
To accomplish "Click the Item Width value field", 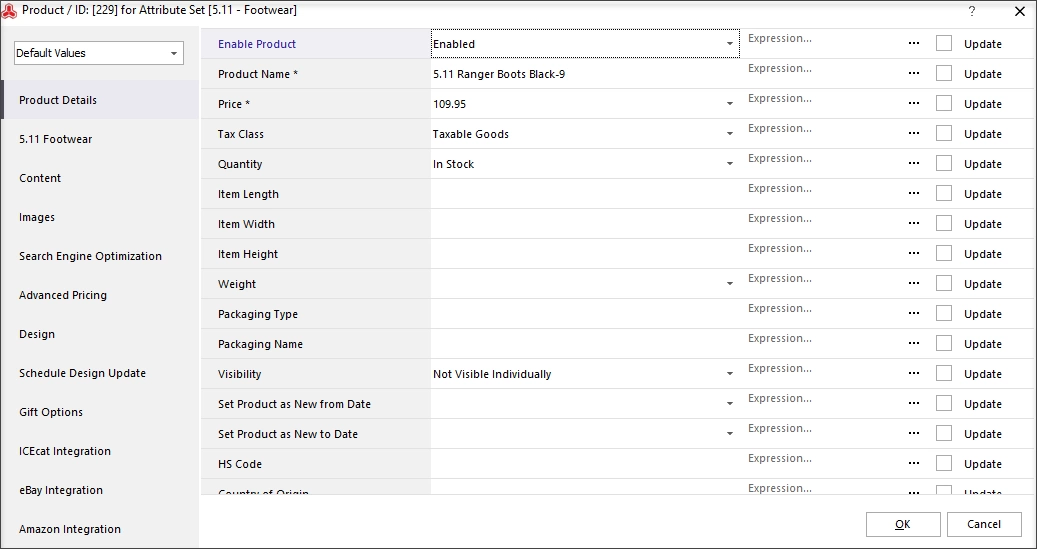I will [585, 224].
